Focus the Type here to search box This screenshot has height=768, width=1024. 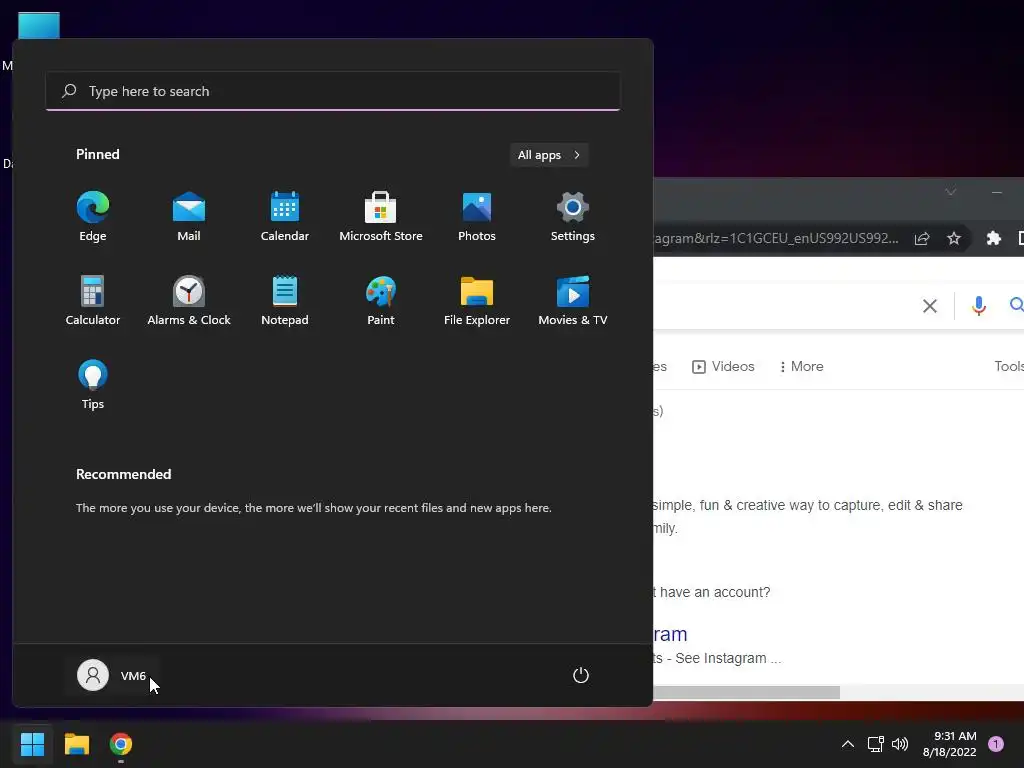pos(333,91)
